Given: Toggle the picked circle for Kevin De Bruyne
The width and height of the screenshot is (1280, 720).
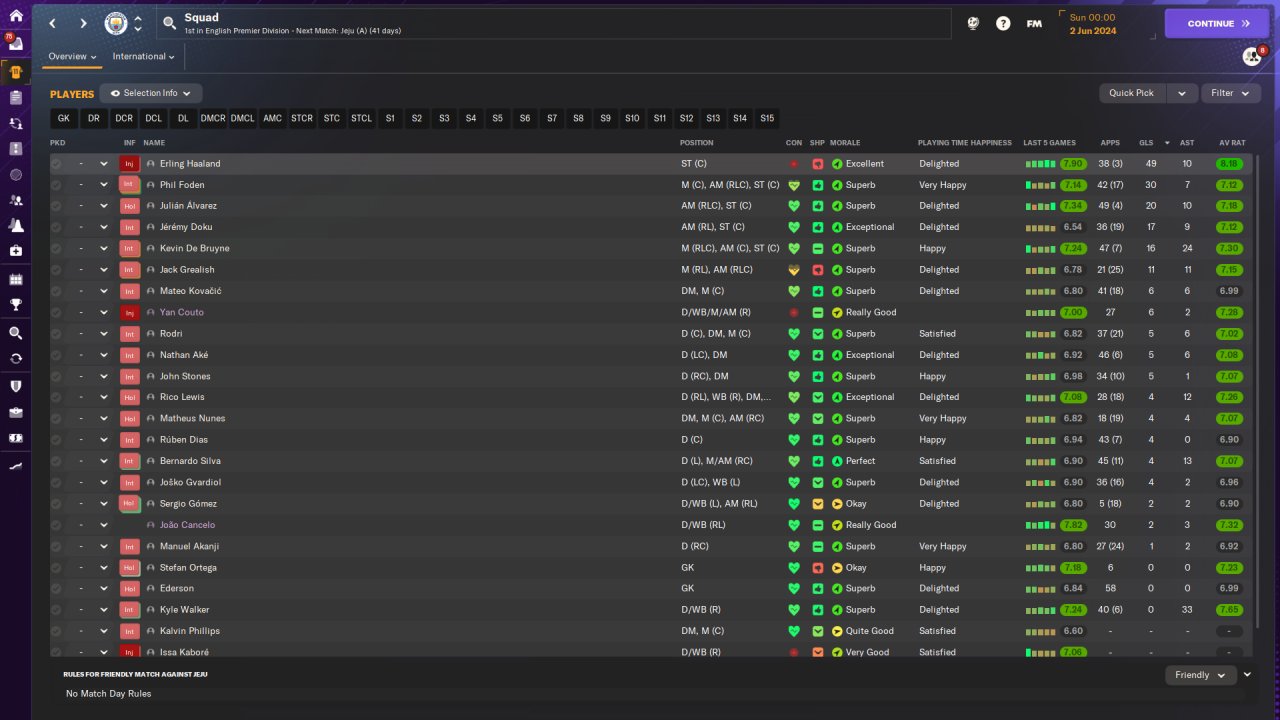Looking at the screenshot, I should (x=56, y=248).
